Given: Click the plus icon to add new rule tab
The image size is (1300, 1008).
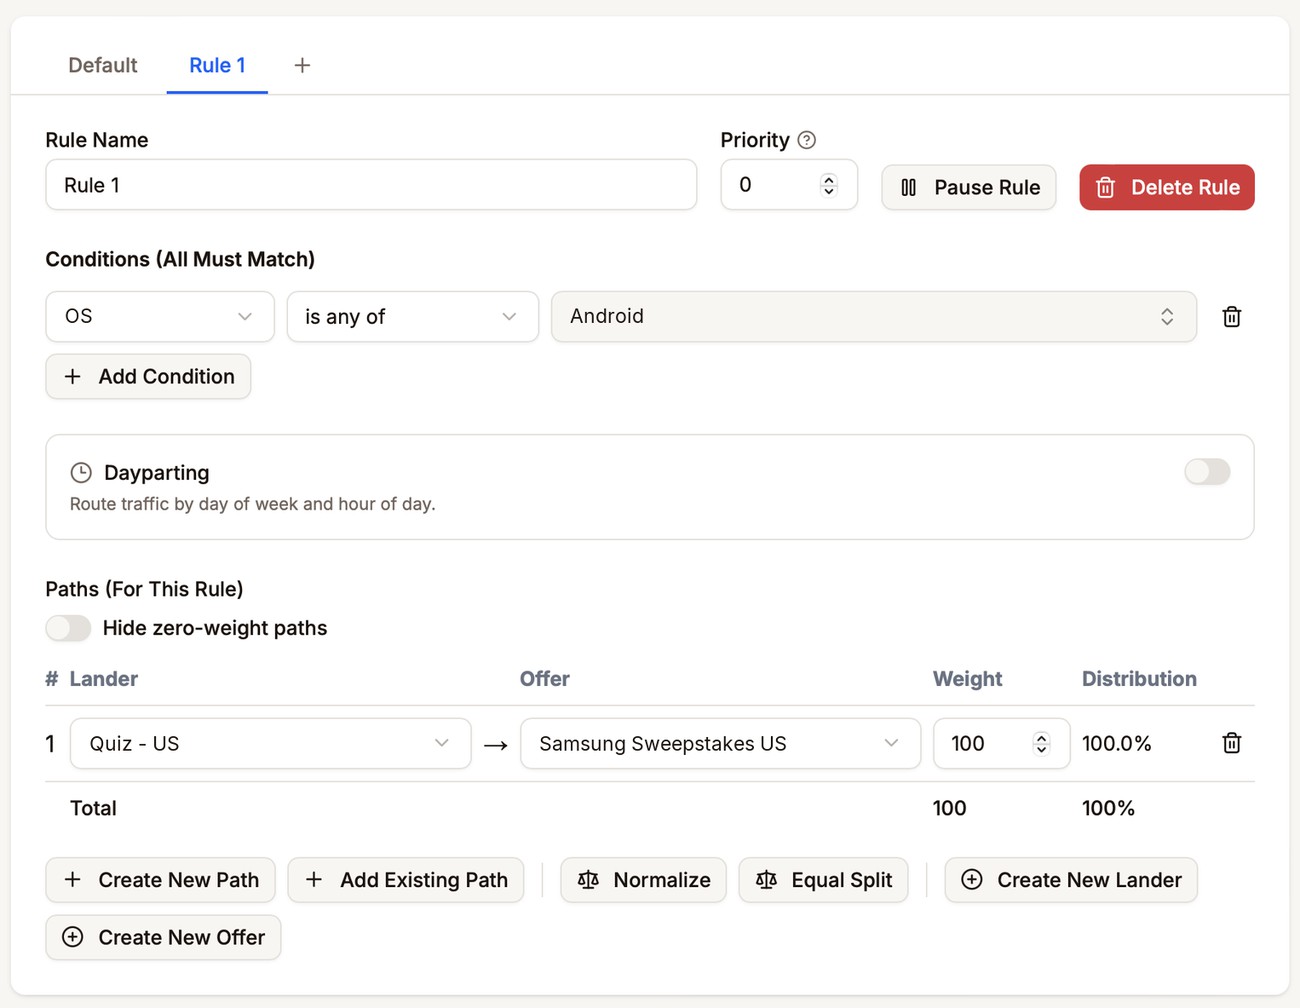Looking at the screenshot, I should (x=302, y=65).
